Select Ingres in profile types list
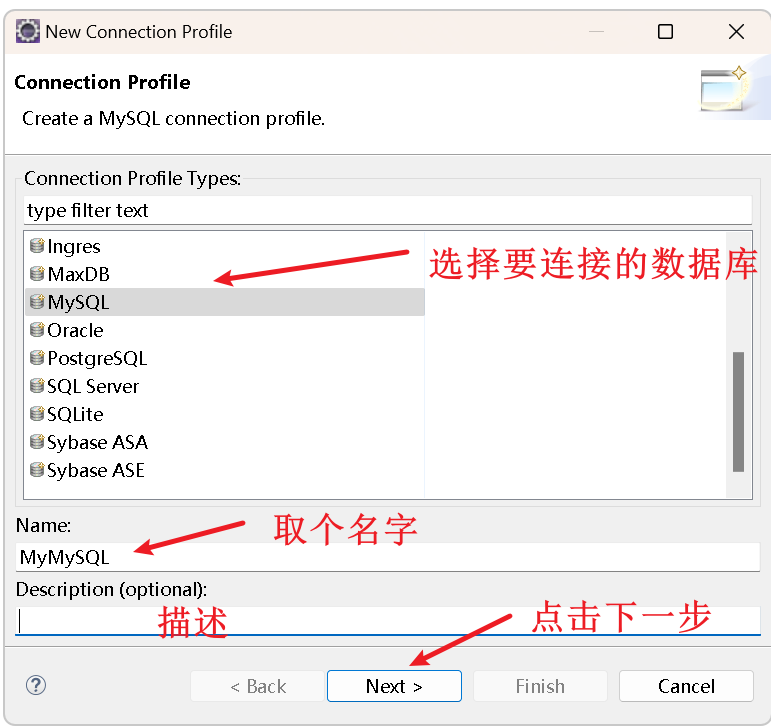Screen dimensions: 771x726 click(x=225, y=246)
